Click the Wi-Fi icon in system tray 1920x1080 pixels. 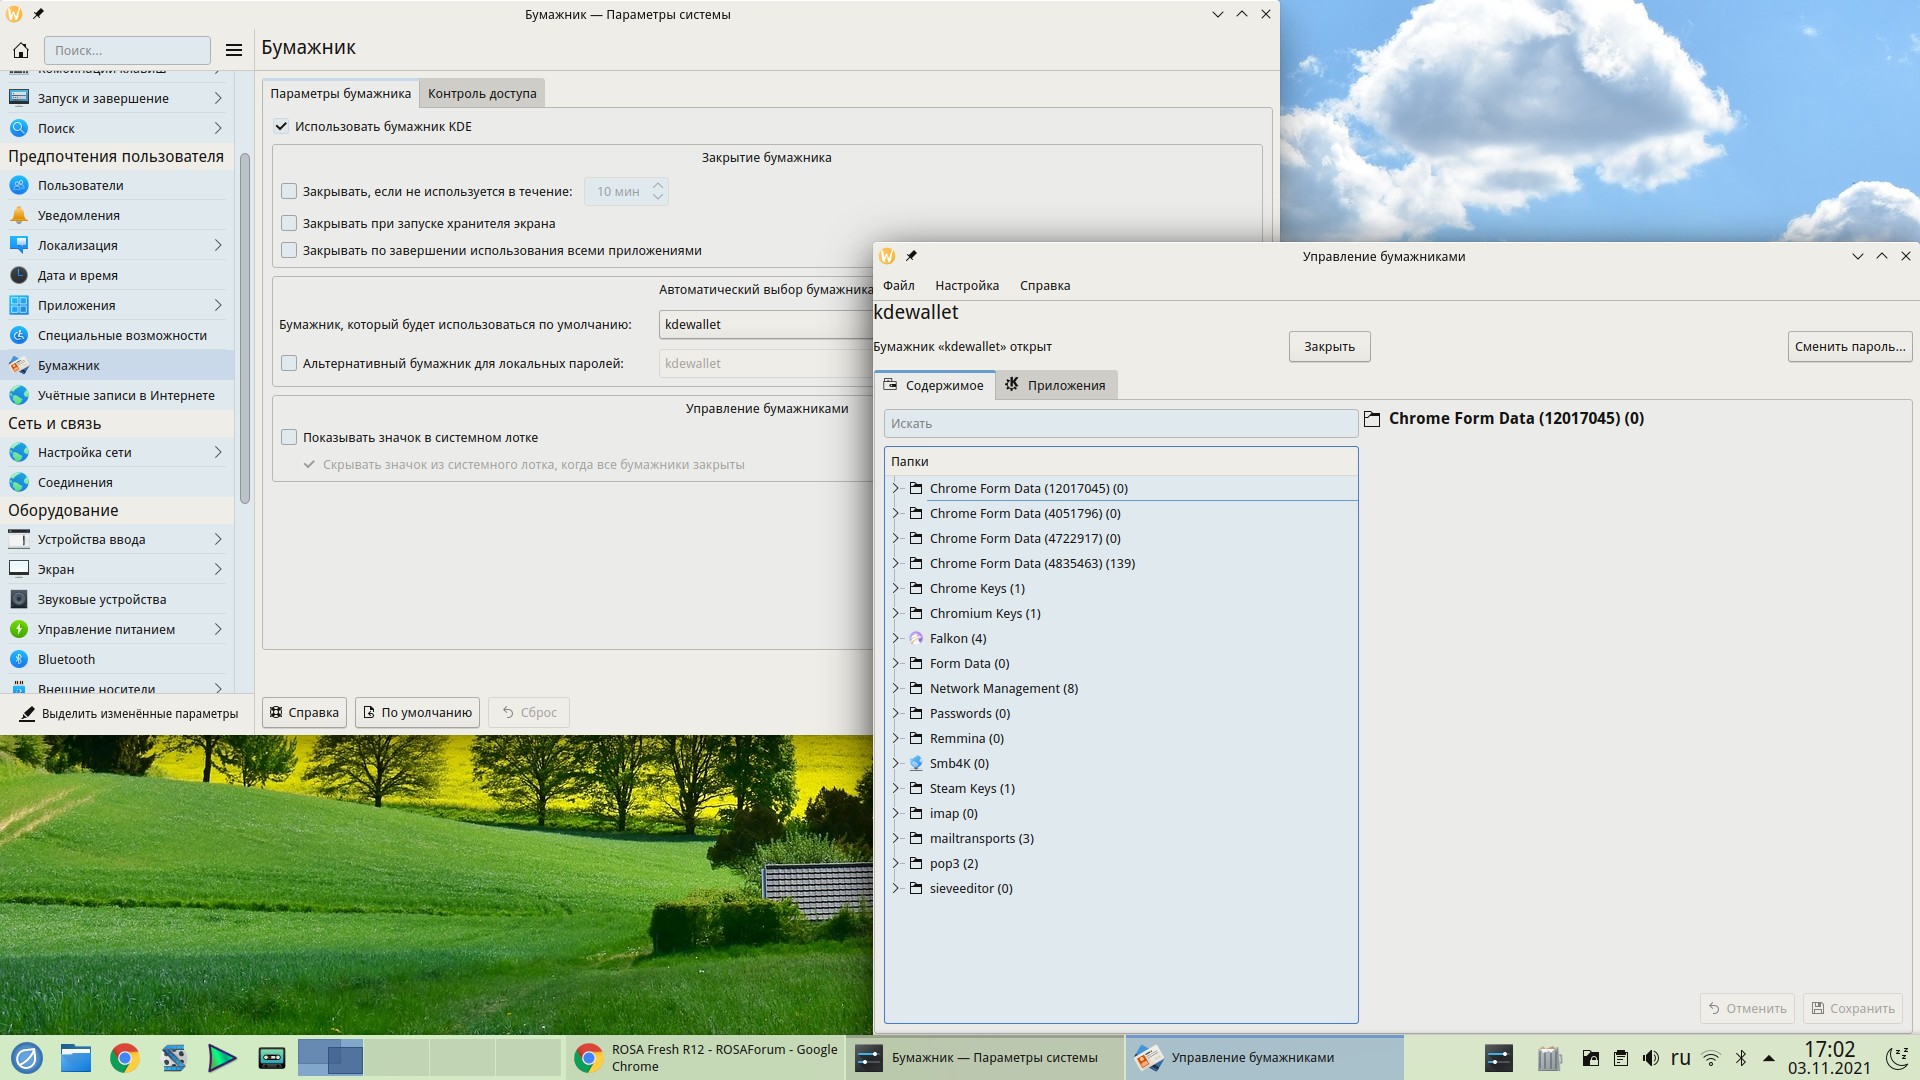(1711, 1057)
